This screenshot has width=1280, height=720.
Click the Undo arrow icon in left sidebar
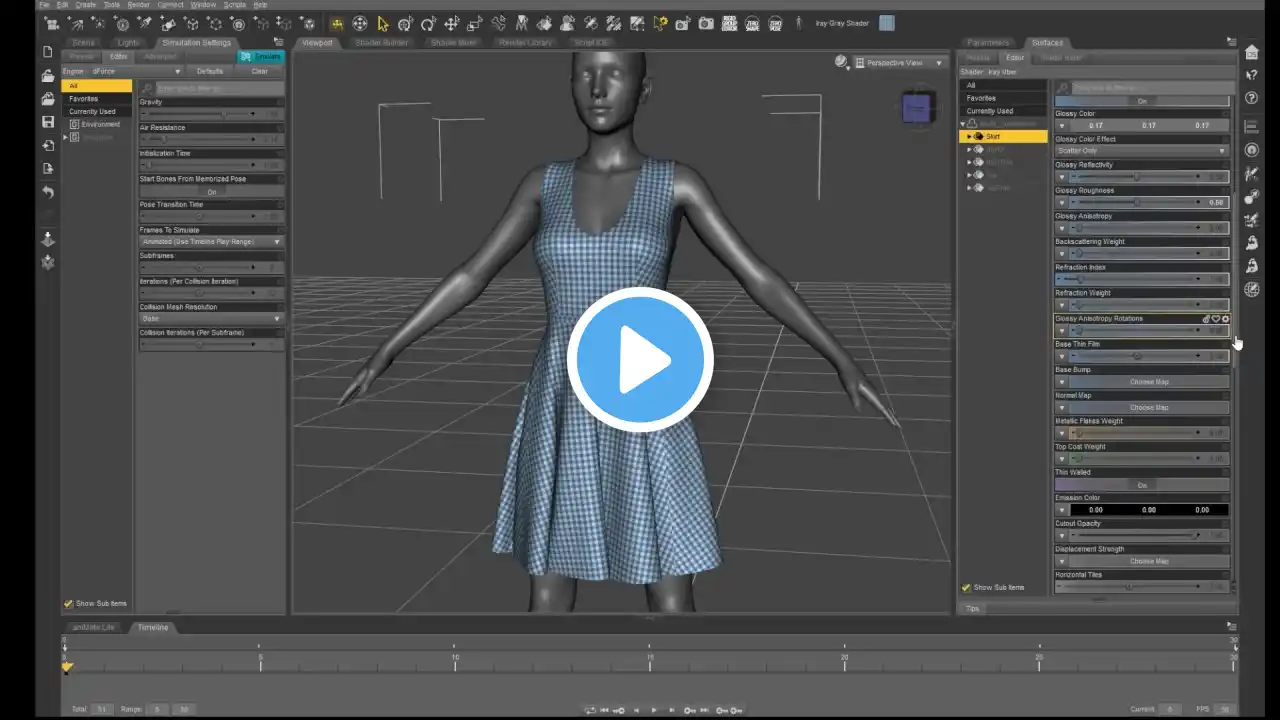[x=47, y=192]
